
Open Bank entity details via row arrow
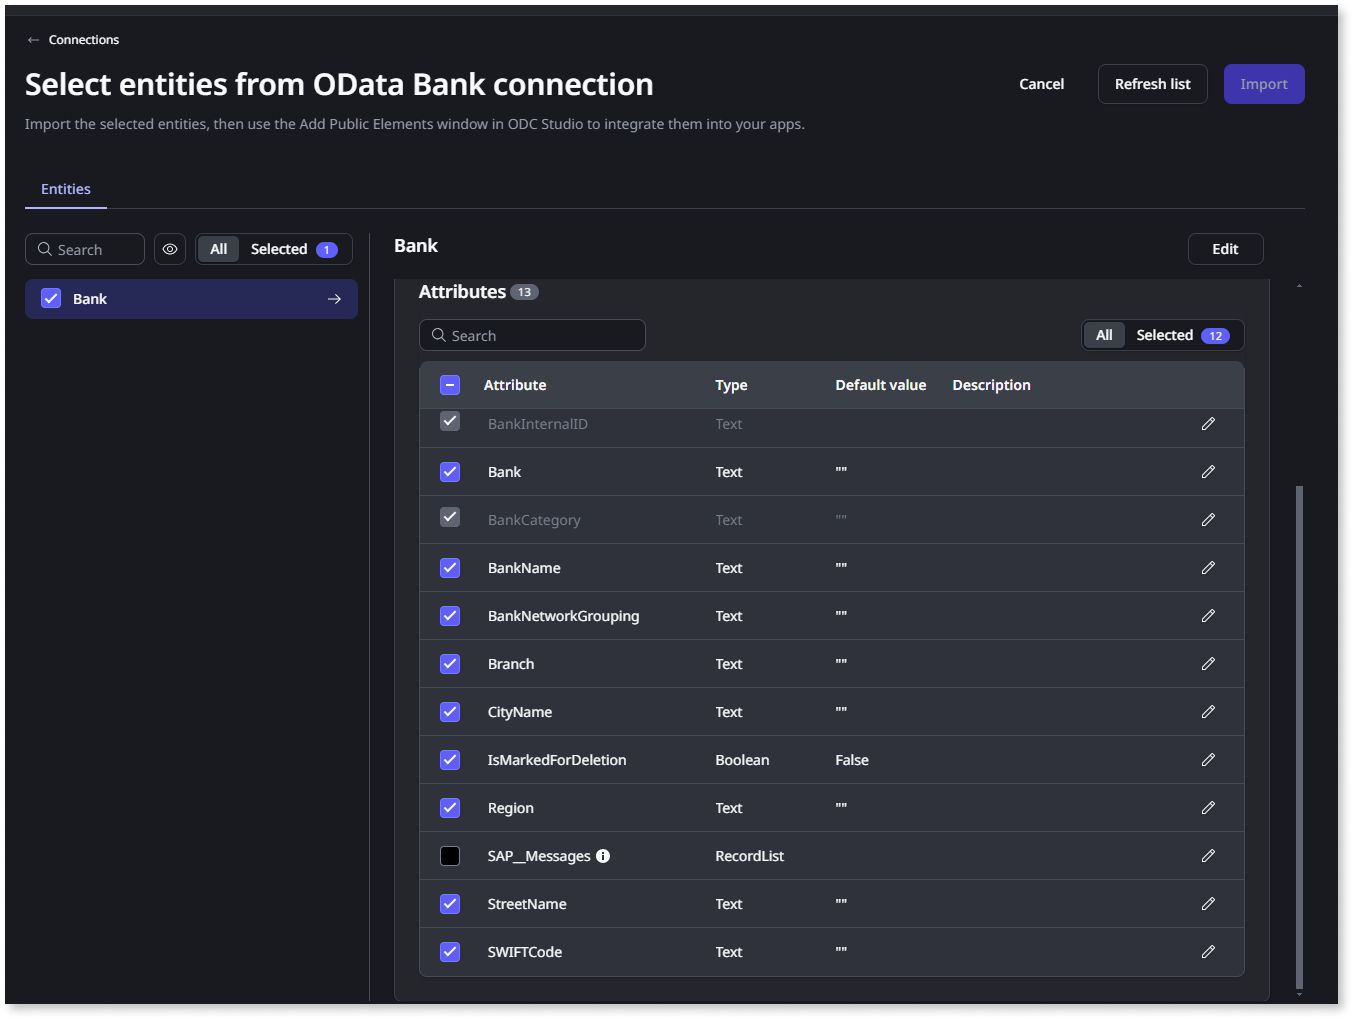(334, 298)
